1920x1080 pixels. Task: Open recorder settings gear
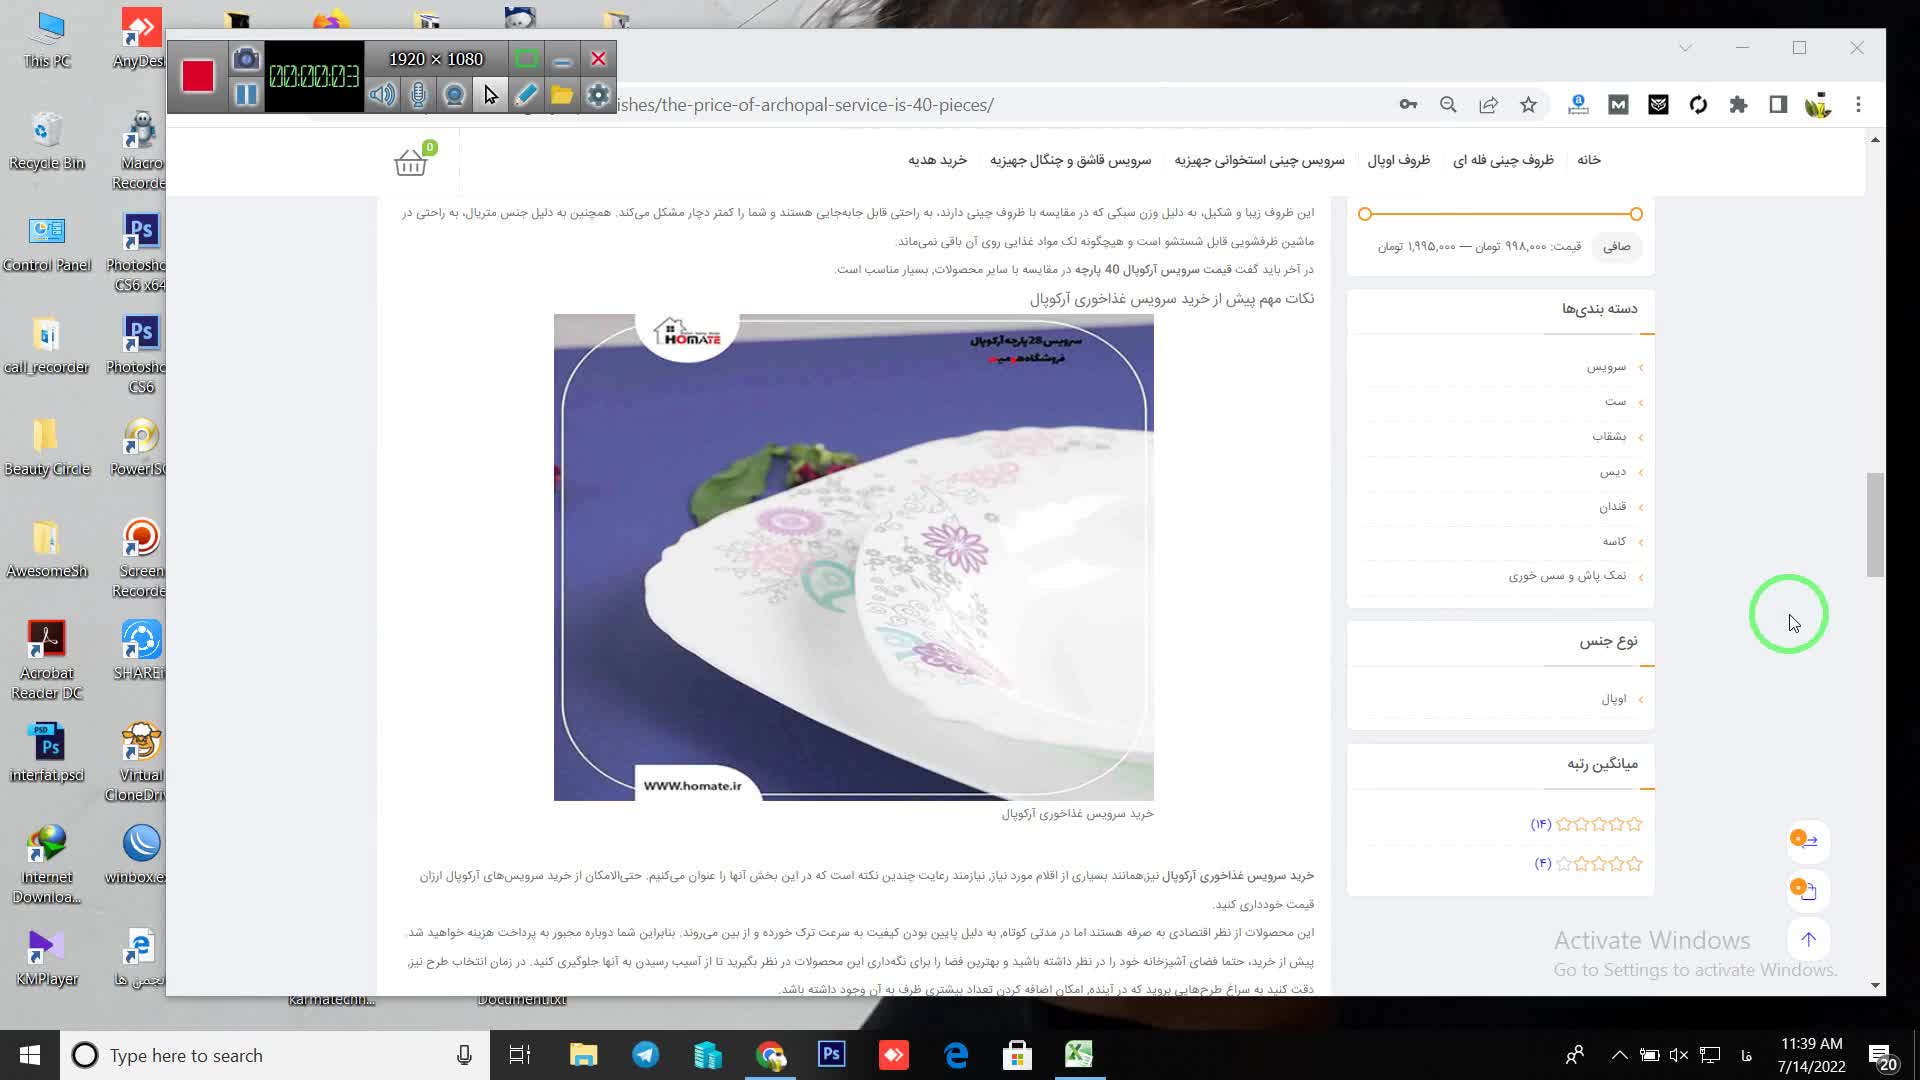click(x=598, y=95)
